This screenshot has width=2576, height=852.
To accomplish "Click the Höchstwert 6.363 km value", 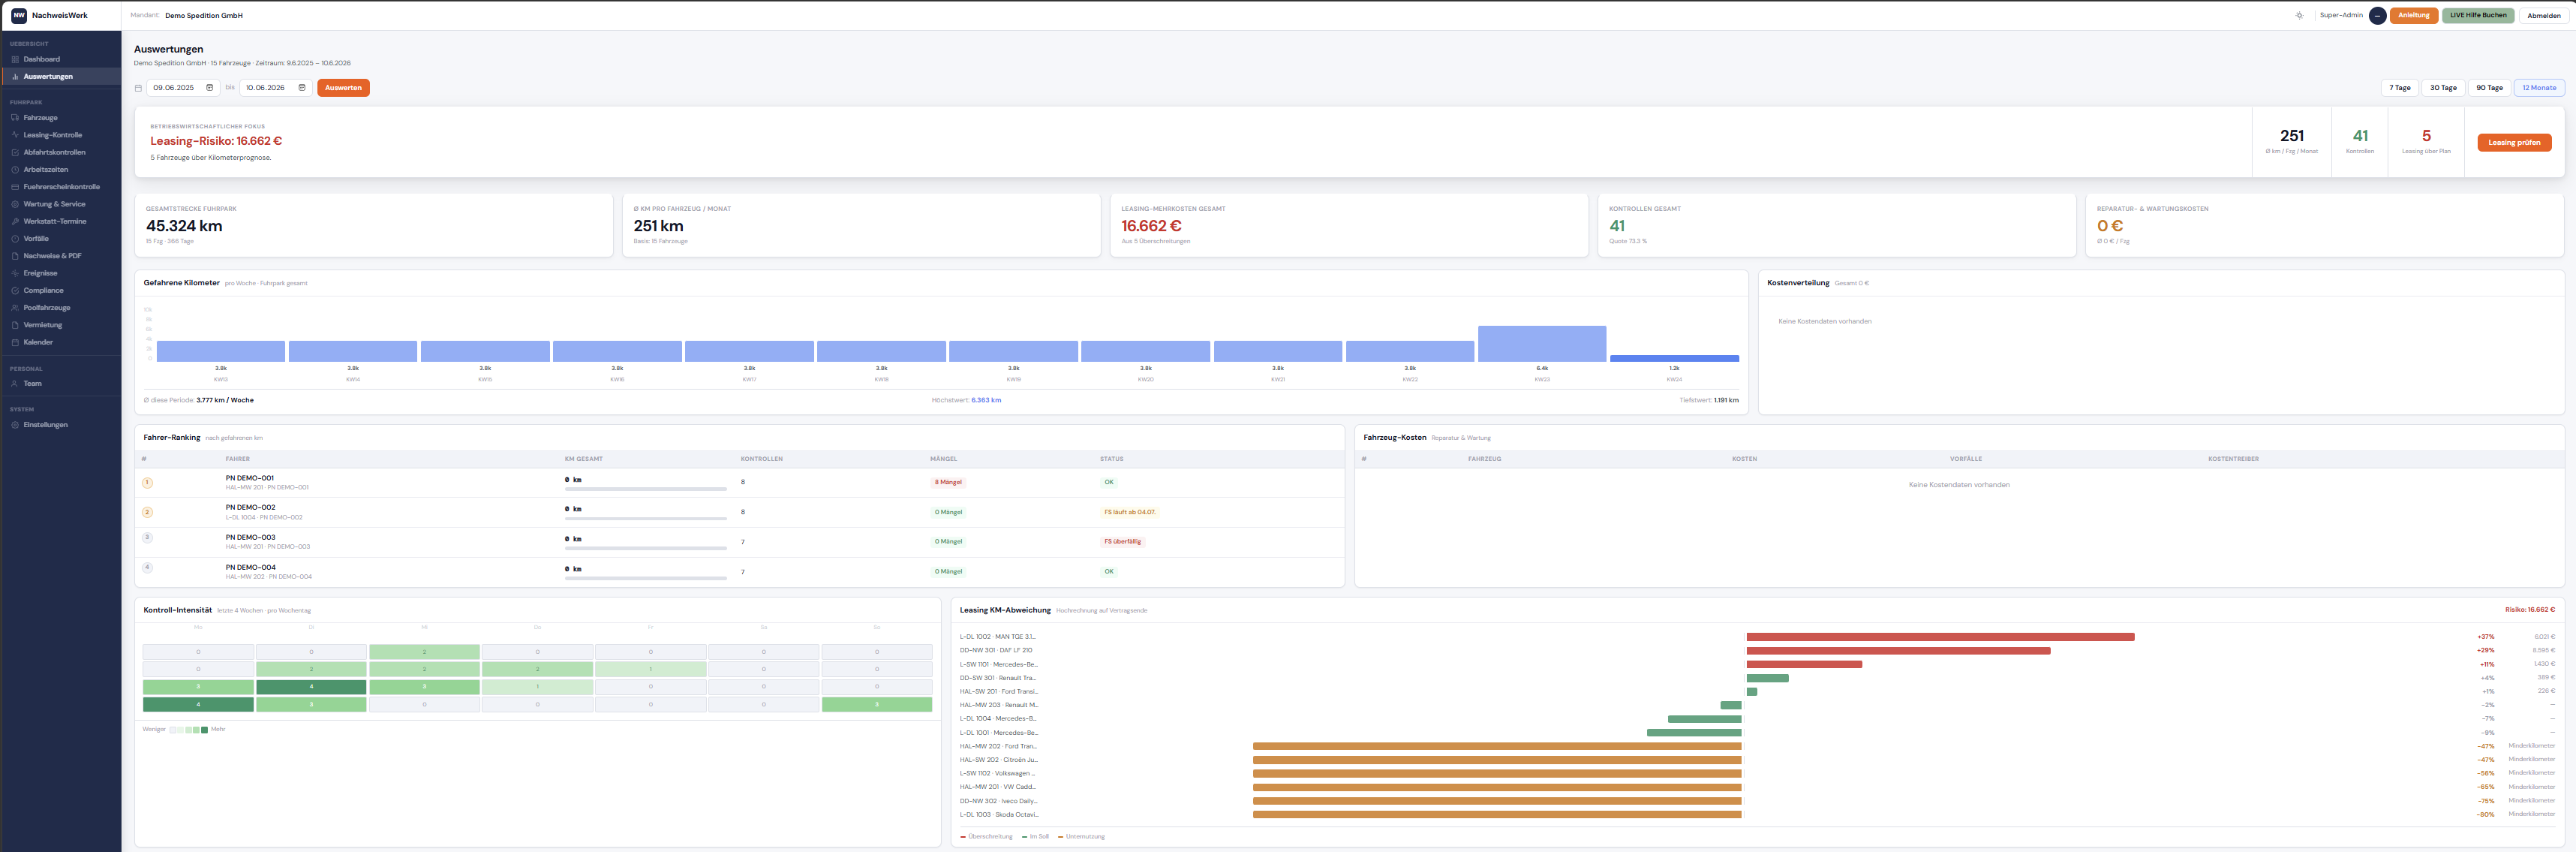I will (x=986, y=400).
